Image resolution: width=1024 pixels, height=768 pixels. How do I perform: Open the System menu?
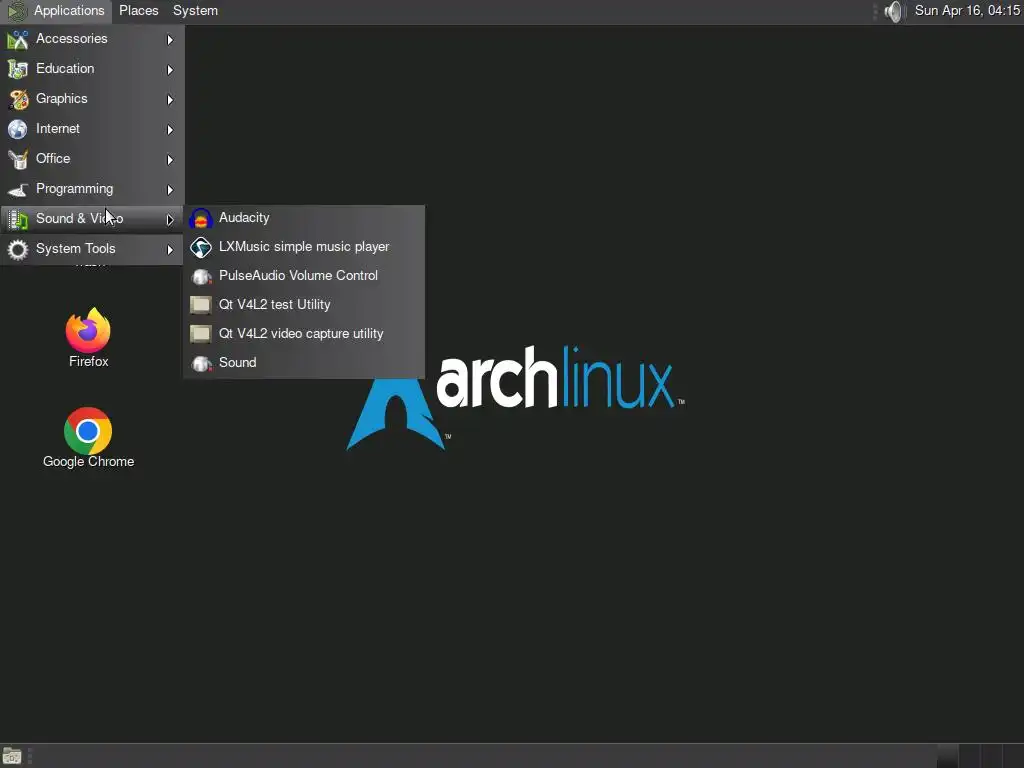[x=195, y=11]
